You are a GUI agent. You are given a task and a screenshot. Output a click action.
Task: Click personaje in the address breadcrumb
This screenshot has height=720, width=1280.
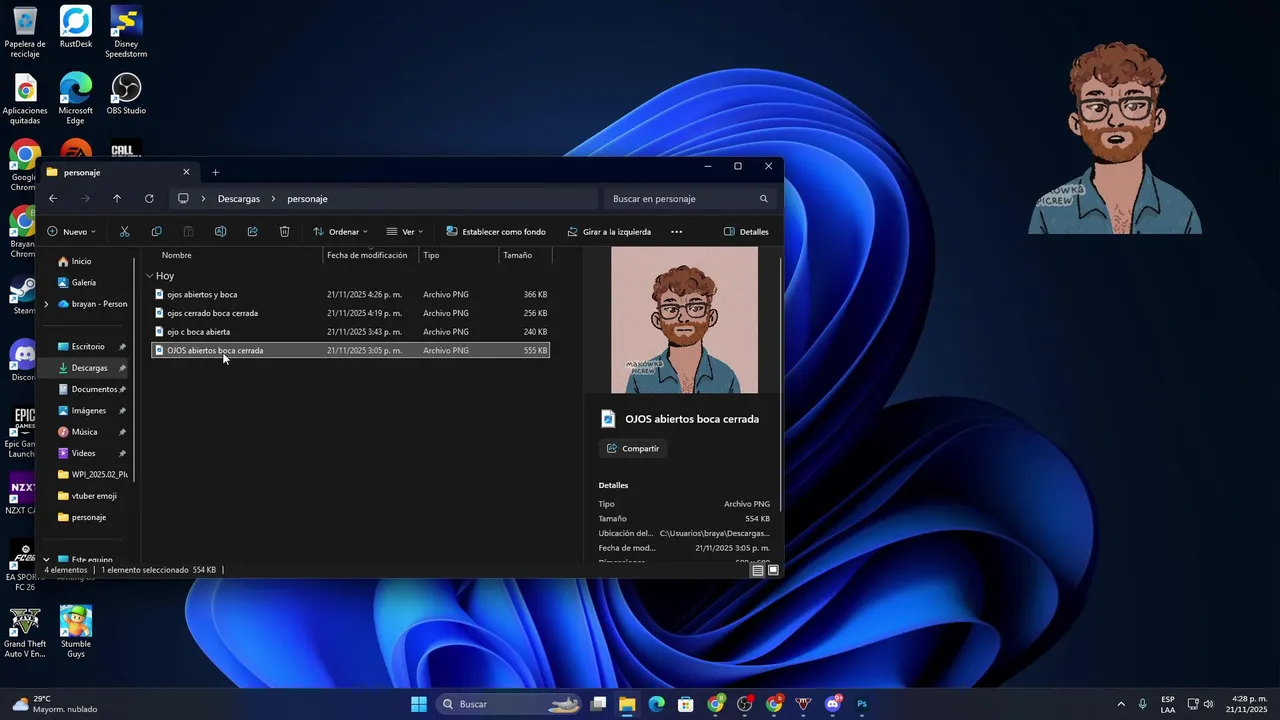click(307, 198)
